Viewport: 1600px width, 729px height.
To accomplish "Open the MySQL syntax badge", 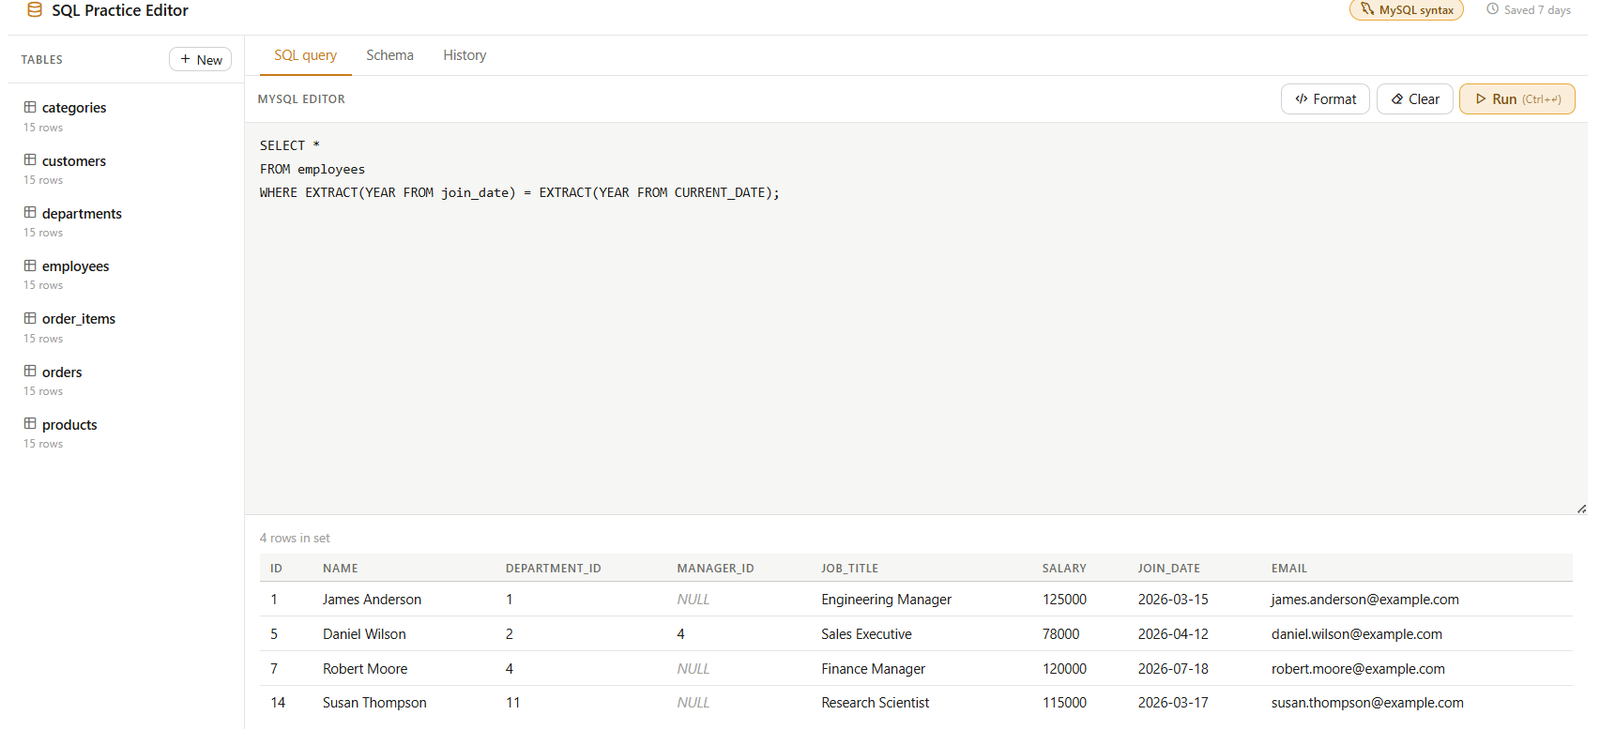I will (x=1406, y=10).
